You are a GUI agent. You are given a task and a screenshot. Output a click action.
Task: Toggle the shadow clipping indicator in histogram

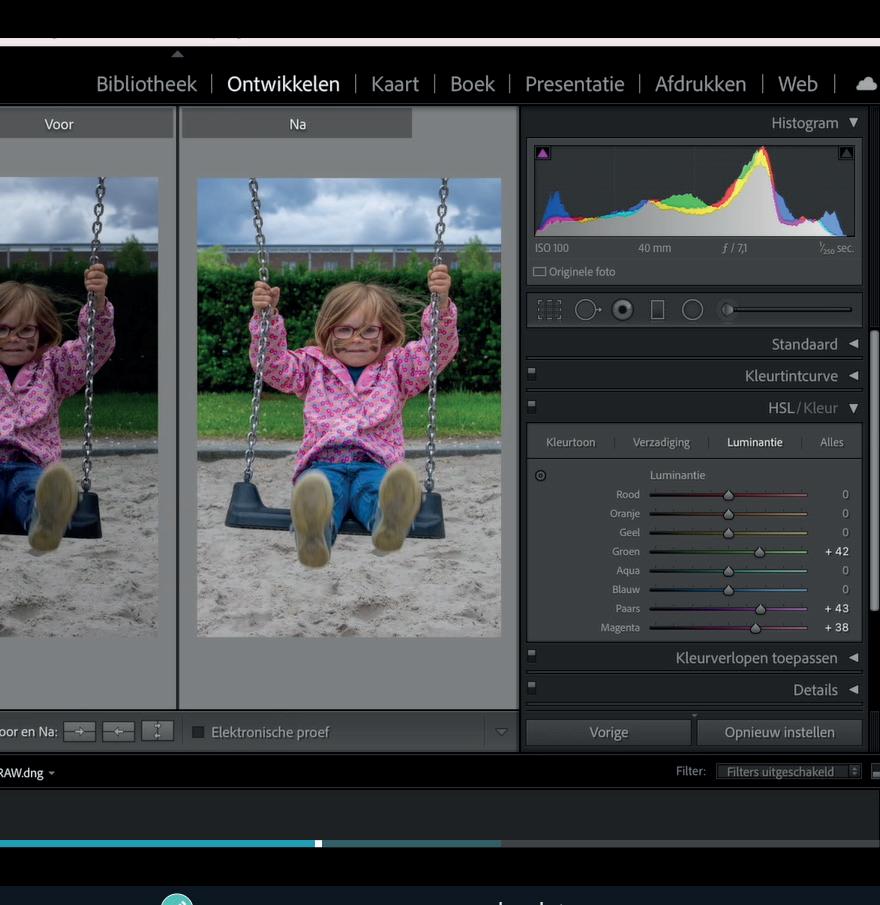543,153
